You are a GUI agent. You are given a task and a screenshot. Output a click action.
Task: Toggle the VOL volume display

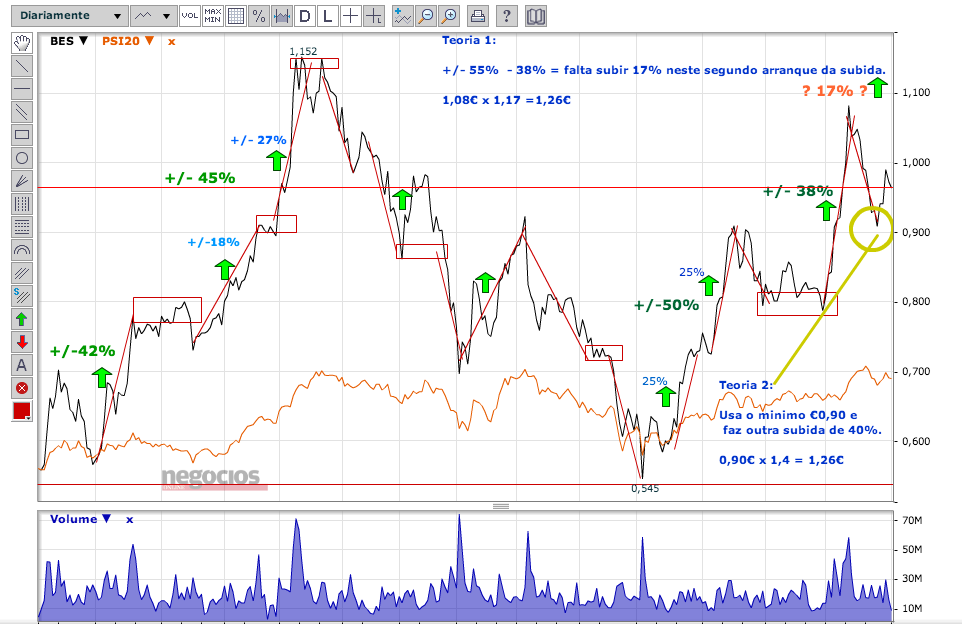[190, 16]
